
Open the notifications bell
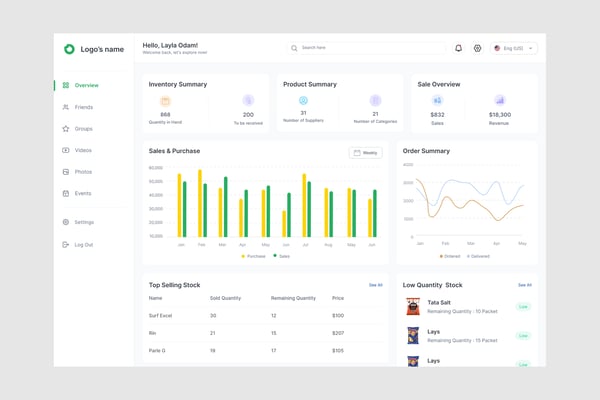pos(458,48)
